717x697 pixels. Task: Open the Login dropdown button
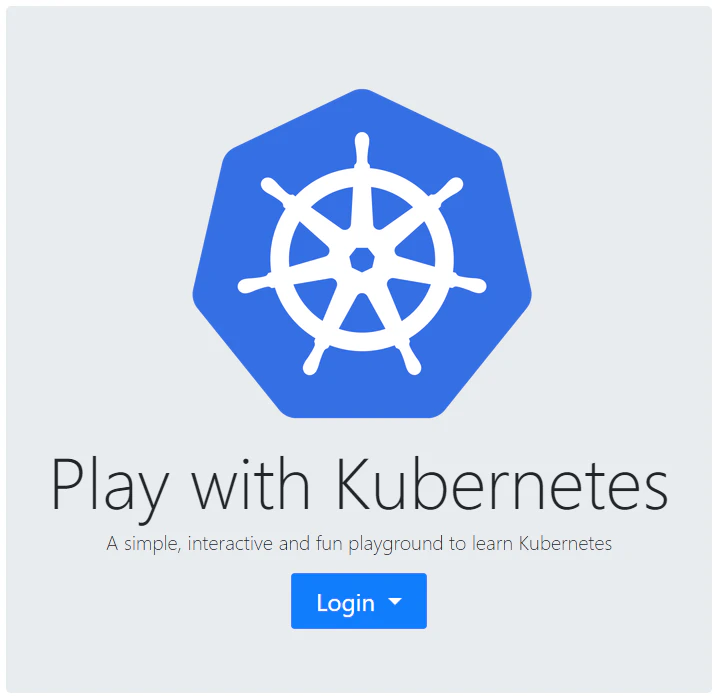358,600
